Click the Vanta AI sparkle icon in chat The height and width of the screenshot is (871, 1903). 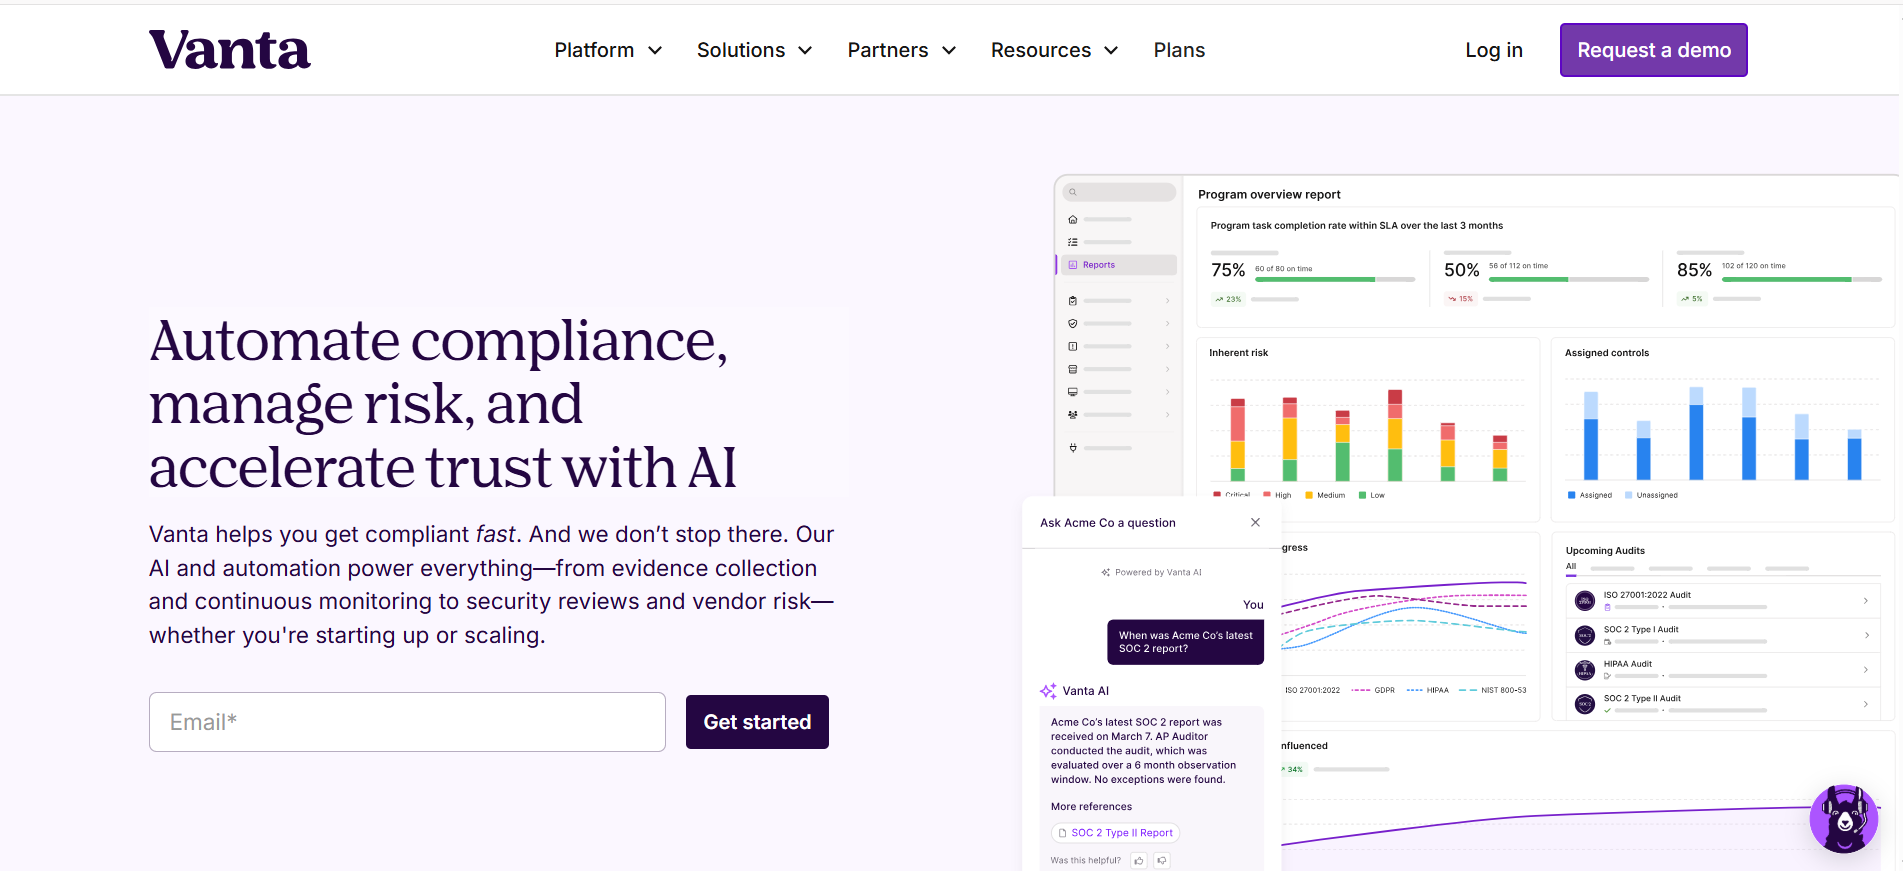tap(1049, 690)
